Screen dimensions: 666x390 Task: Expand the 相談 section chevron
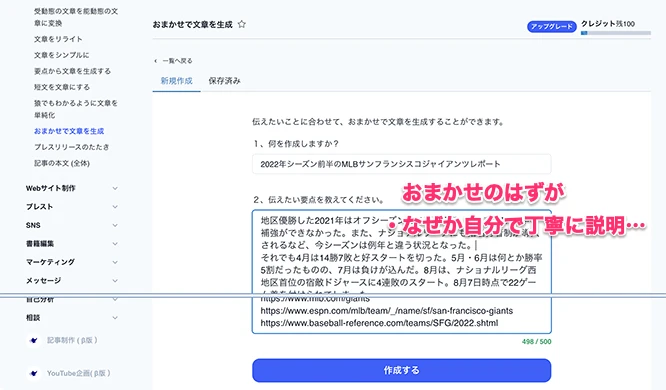[115, 318]
